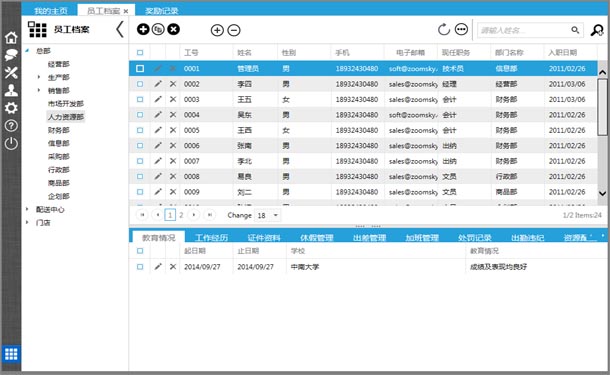Open the settings gear sidebar icon
This screenshot has height=375, width=610.
click(11, 108)
